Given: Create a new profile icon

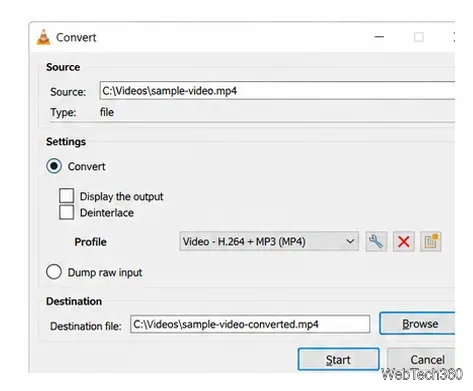Looking at the screenshot, I should [431, 242].
